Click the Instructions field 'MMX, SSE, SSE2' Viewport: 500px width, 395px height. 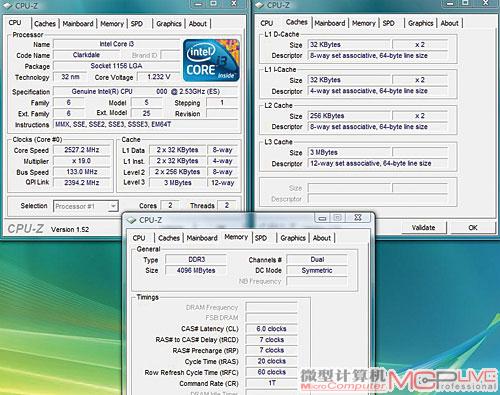146,124
